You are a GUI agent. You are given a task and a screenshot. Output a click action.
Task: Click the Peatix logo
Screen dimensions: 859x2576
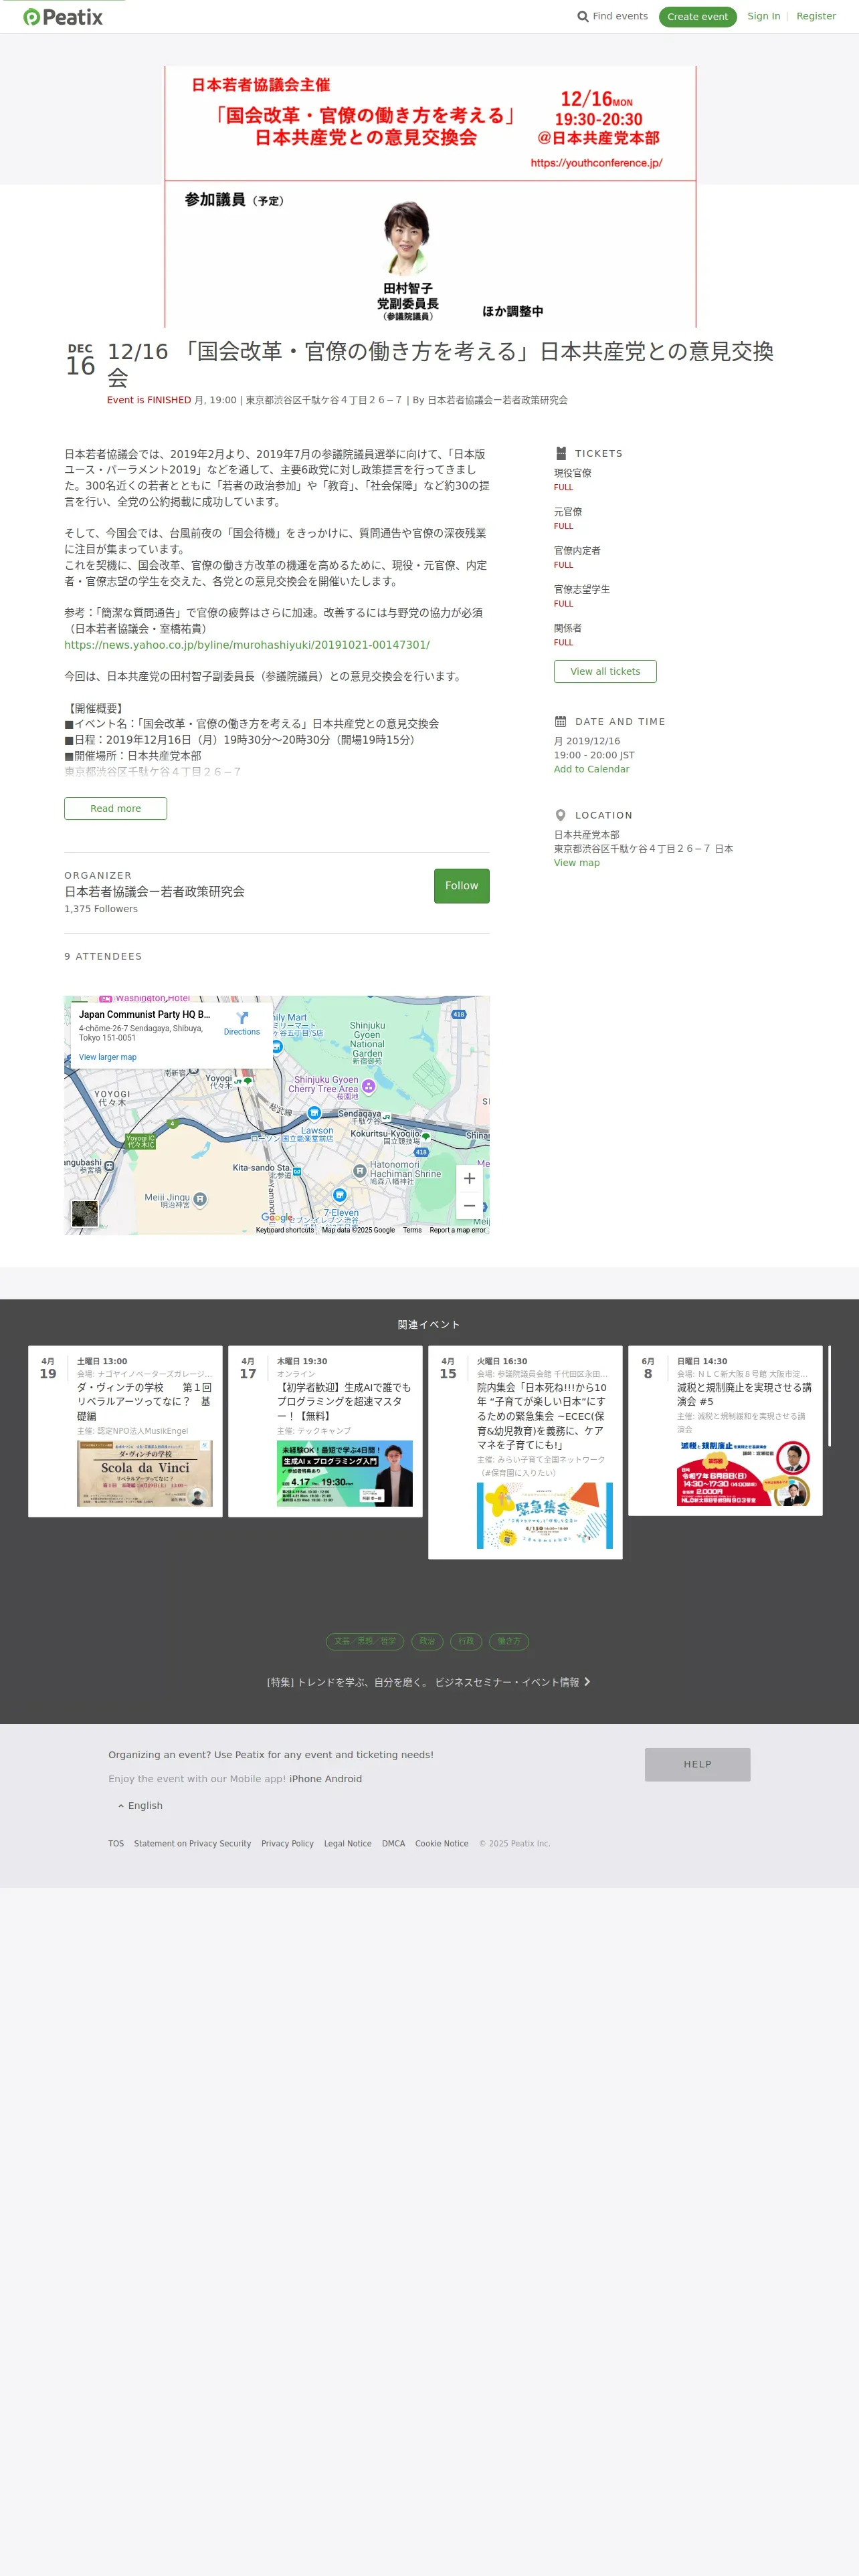coord(63,17)
